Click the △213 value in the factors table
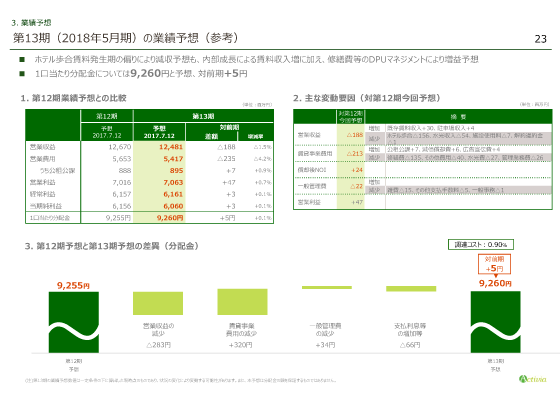560x396 pixels. pyautogui.click(x=356, y=154)
